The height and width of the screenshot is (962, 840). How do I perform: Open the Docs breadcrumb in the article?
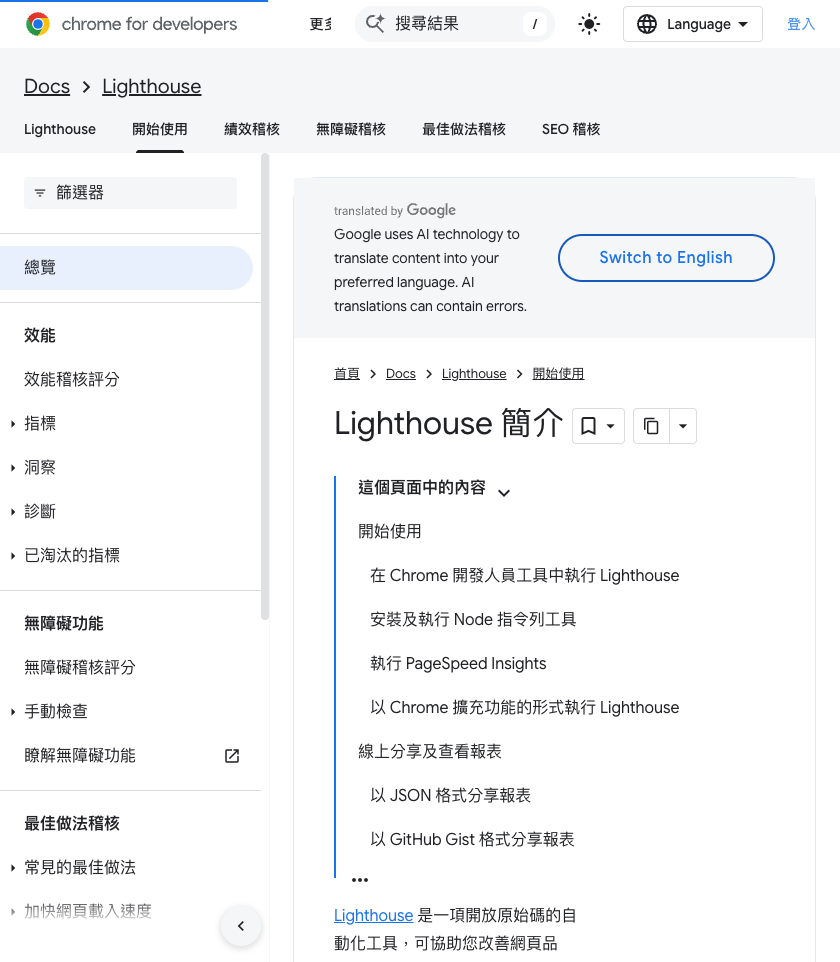(401, 374)
